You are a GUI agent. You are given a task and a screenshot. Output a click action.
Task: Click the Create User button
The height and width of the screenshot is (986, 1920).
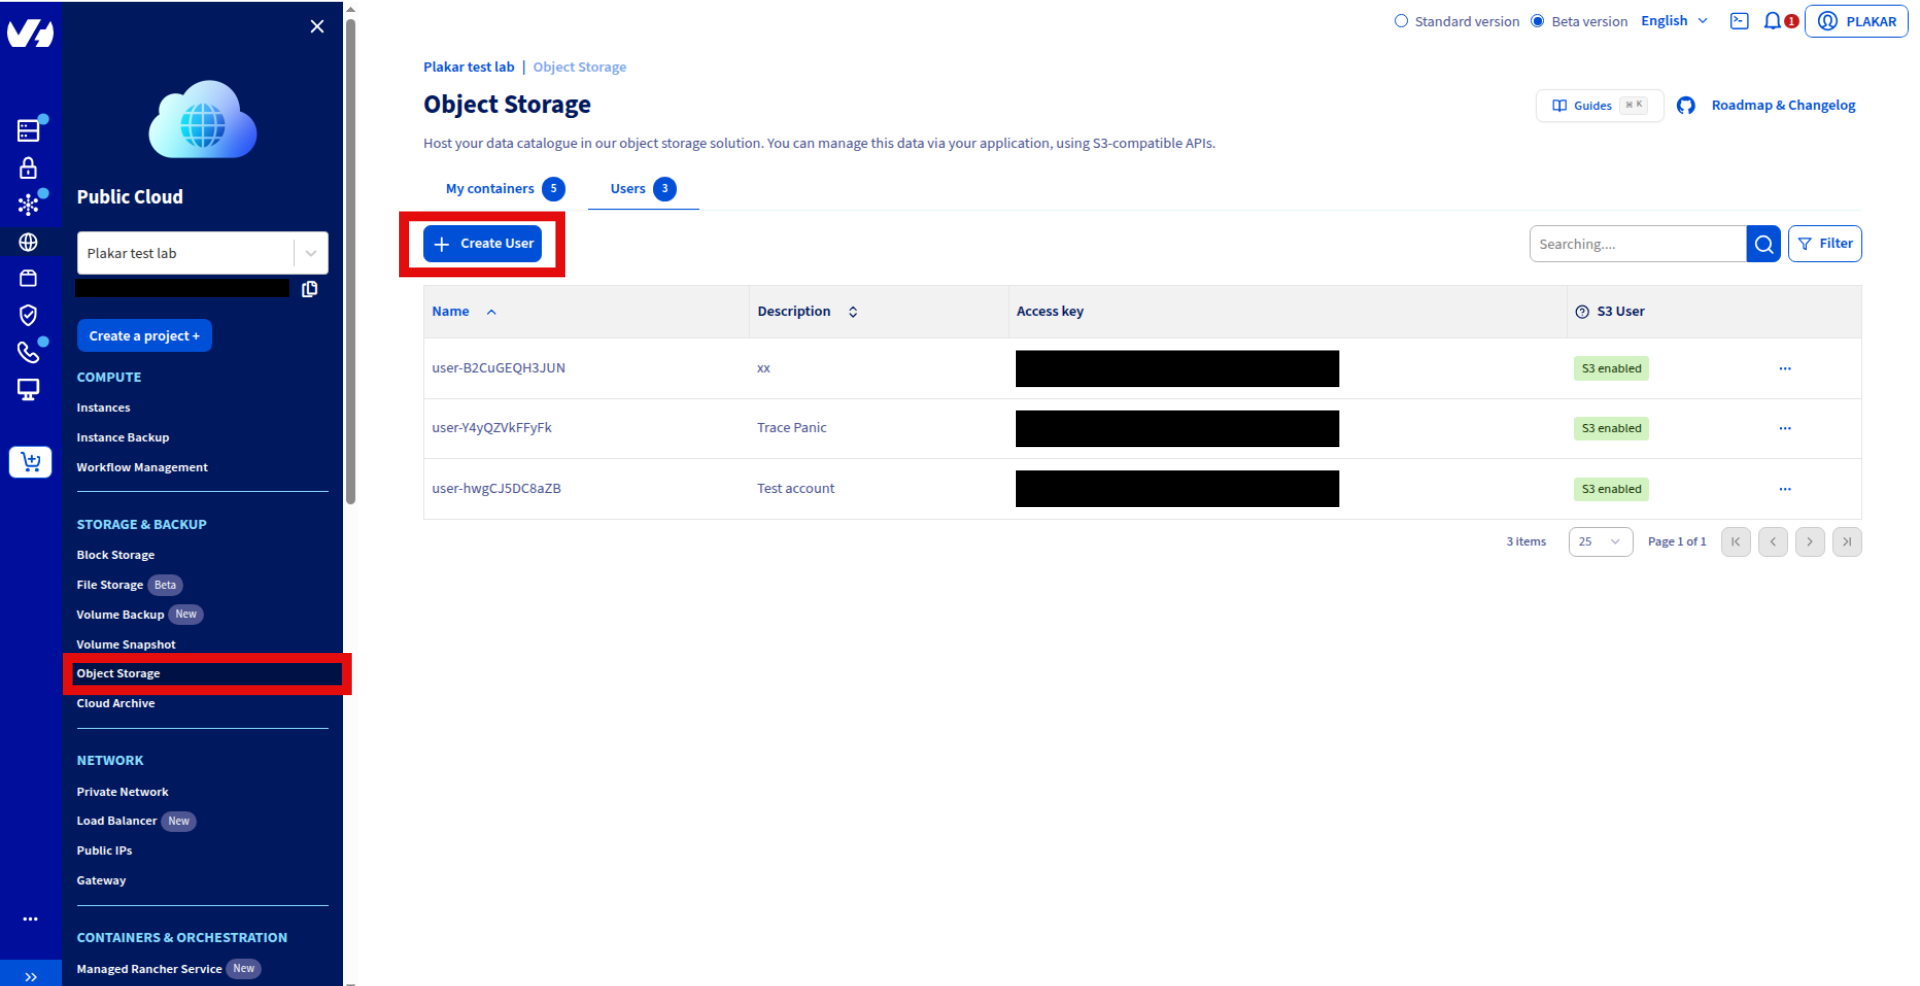pos(483,243)
